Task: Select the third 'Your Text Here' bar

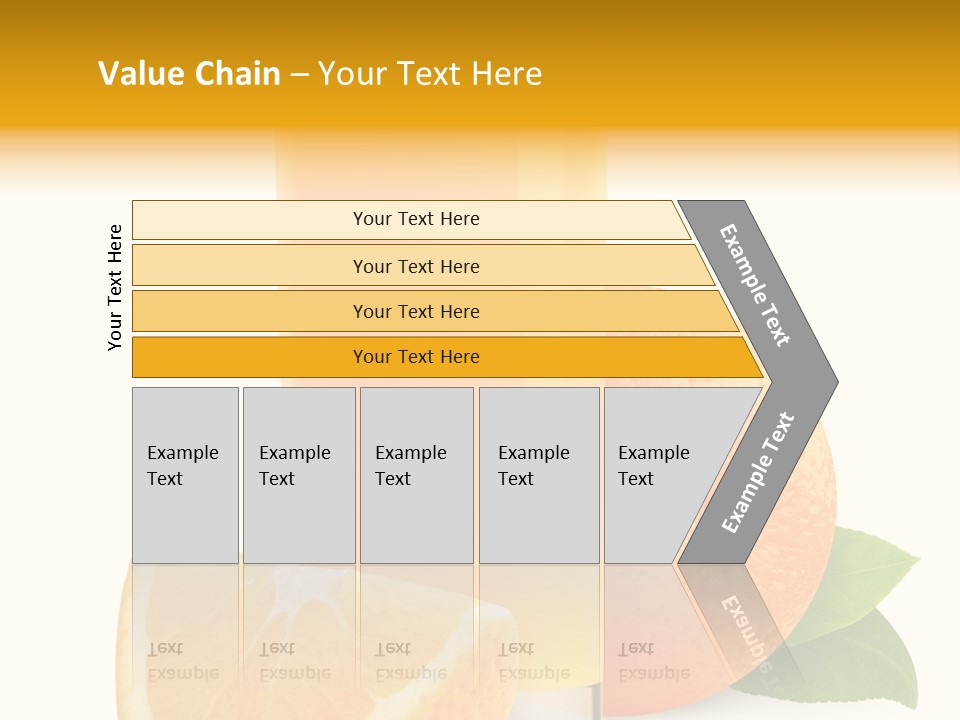Action: (415, 311)
